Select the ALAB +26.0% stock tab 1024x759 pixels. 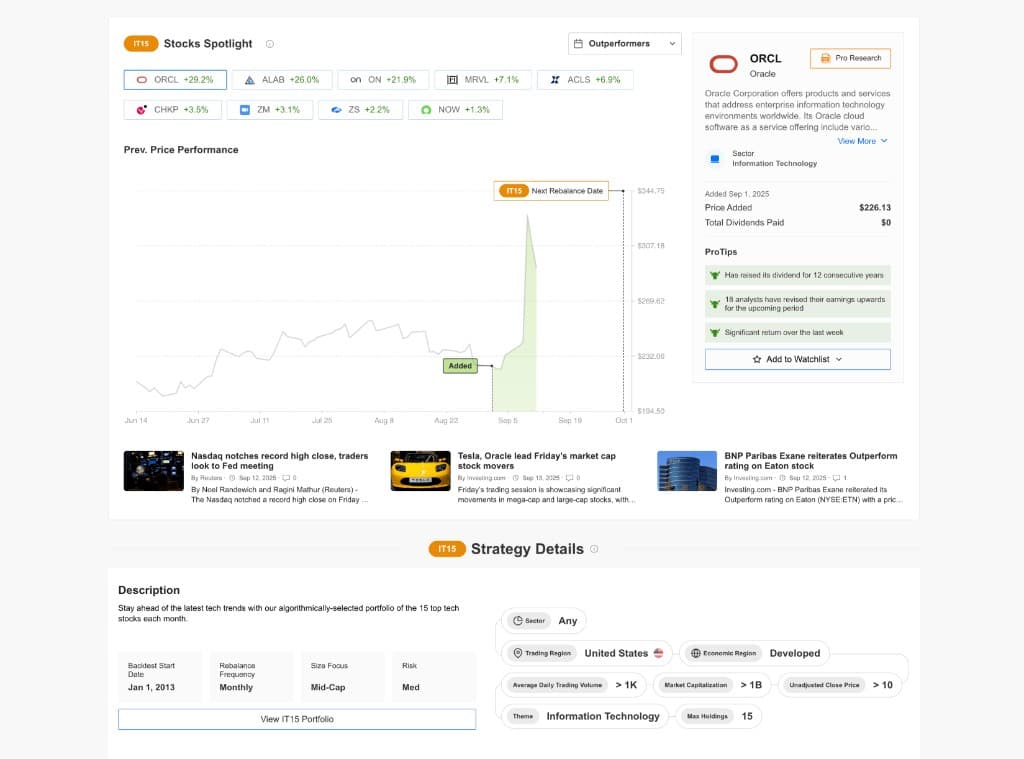pos(282,80)
